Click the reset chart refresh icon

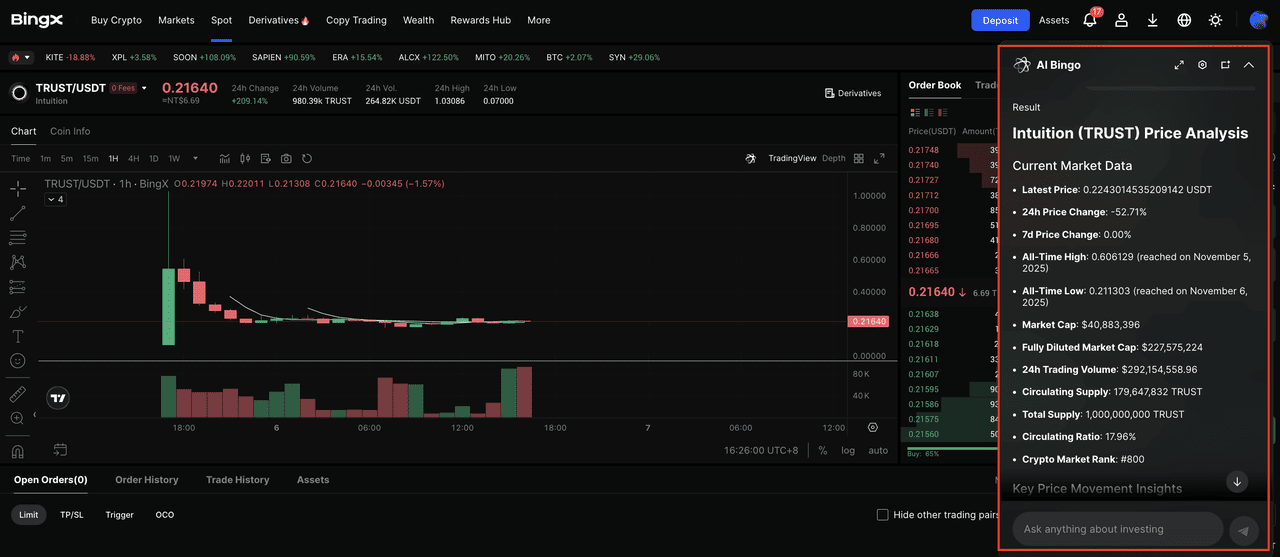click(x=307, y=158)
